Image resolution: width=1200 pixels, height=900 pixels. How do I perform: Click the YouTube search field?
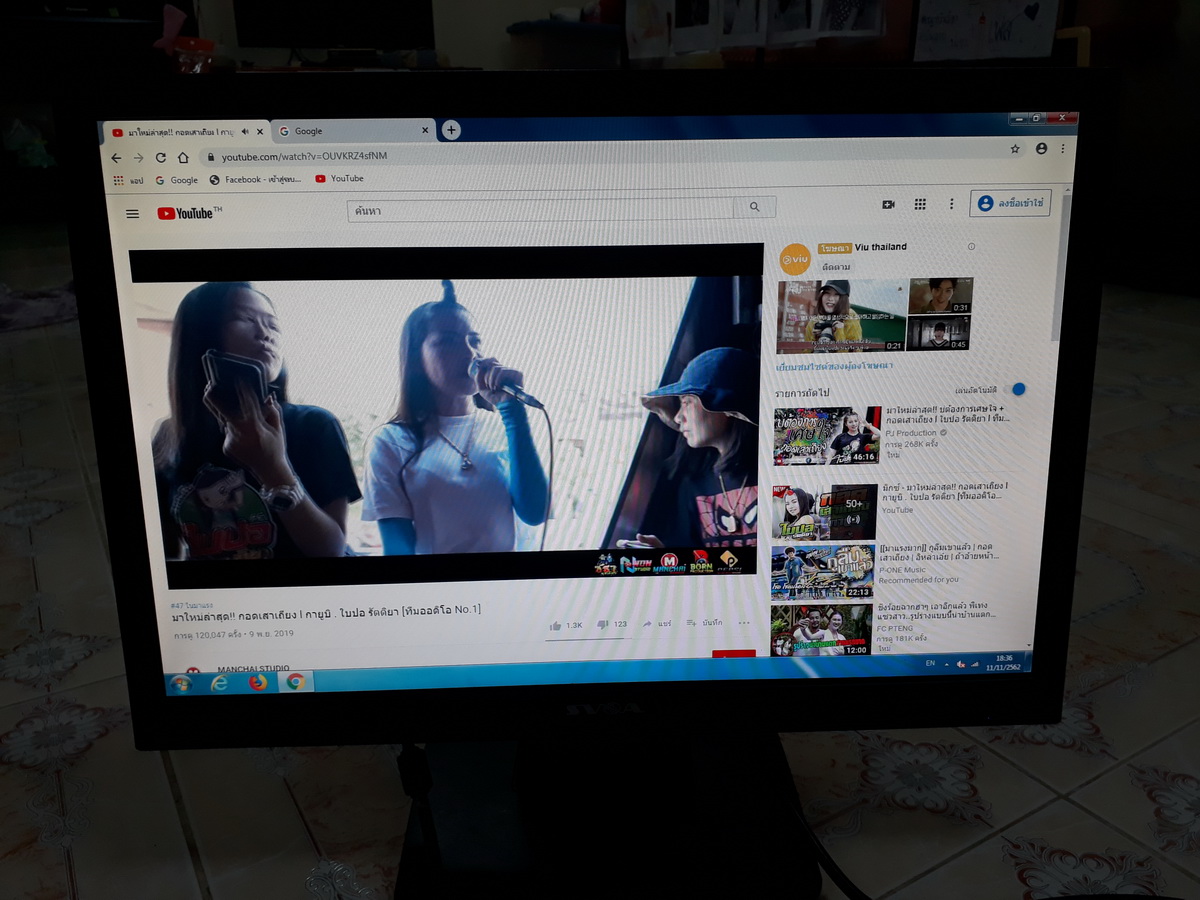tap(541, 210)
